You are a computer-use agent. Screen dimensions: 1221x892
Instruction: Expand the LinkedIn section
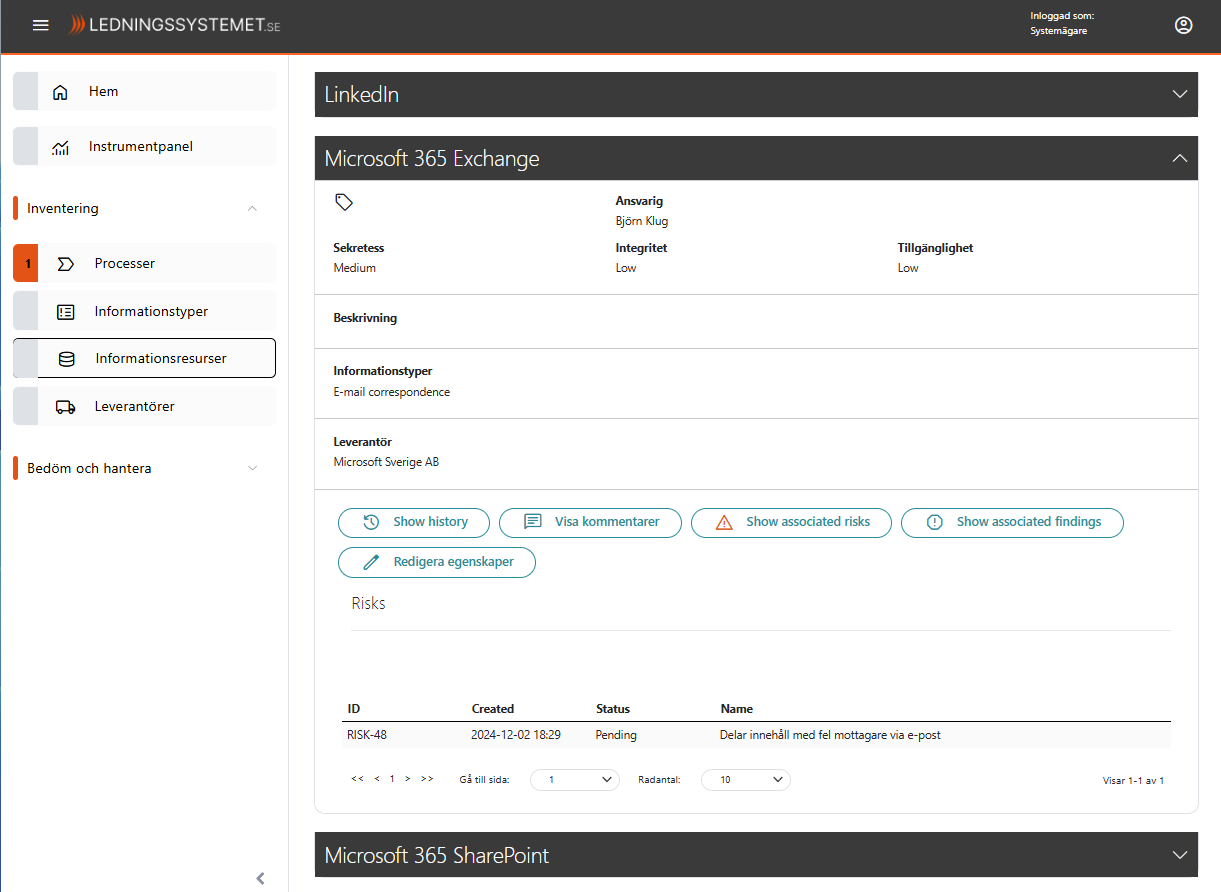1179,94
